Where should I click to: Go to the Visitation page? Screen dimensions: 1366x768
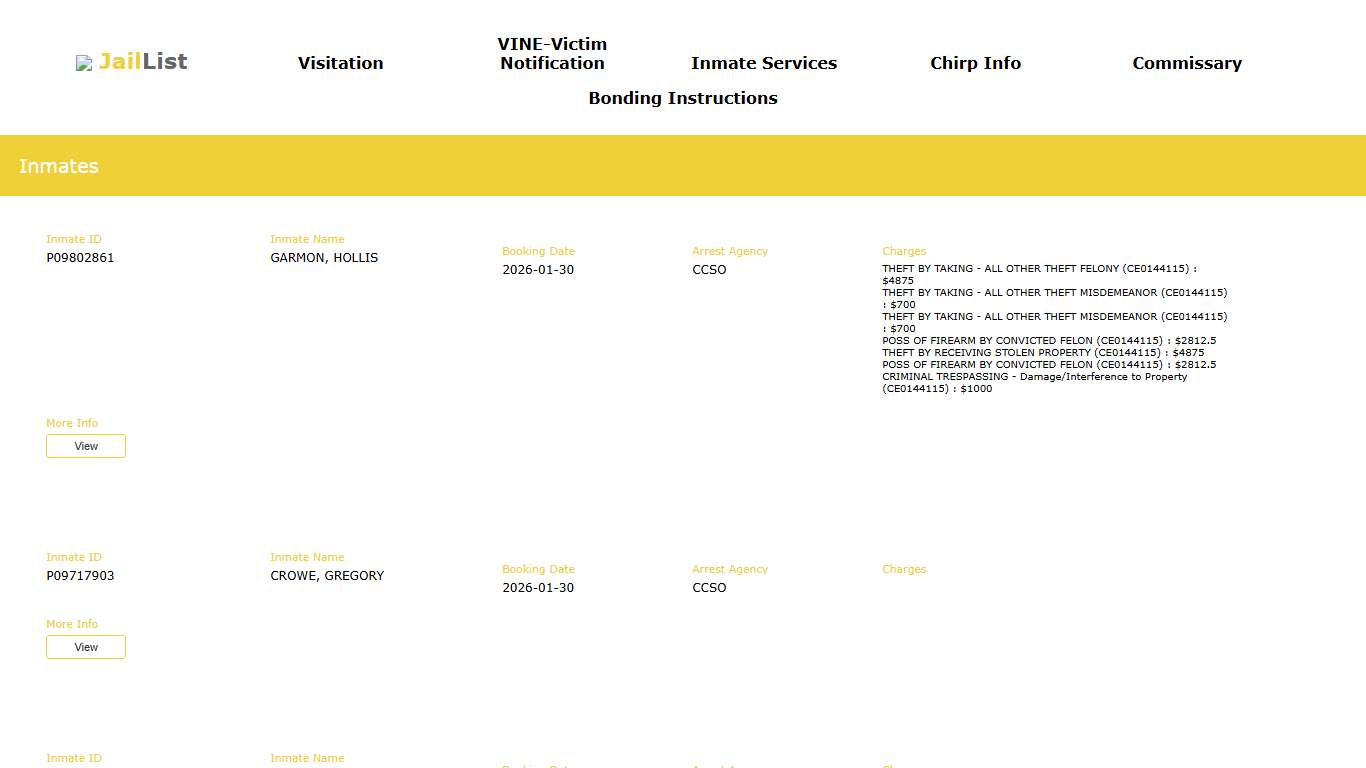click(x=340, y=63)
